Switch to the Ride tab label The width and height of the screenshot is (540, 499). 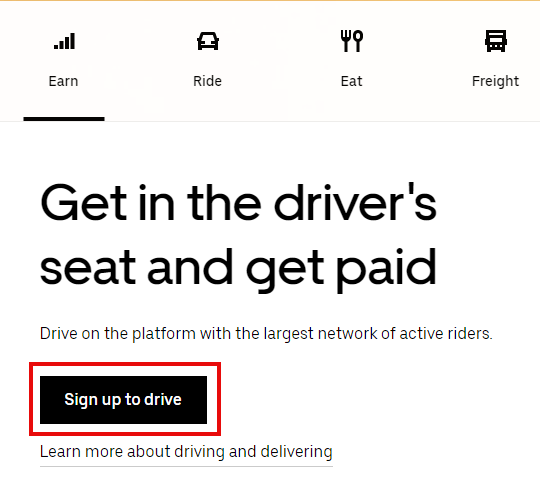click(x=207, y=81)
